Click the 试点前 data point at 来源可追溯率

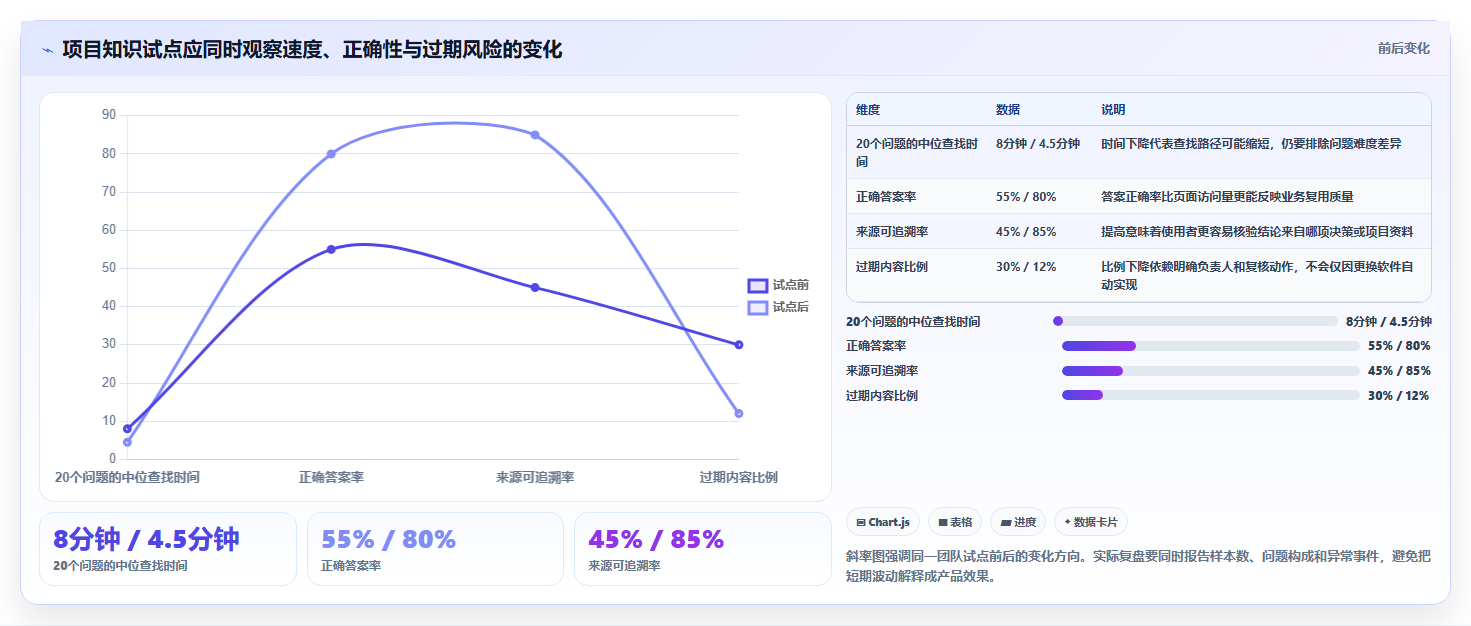(x=535, y=287)
